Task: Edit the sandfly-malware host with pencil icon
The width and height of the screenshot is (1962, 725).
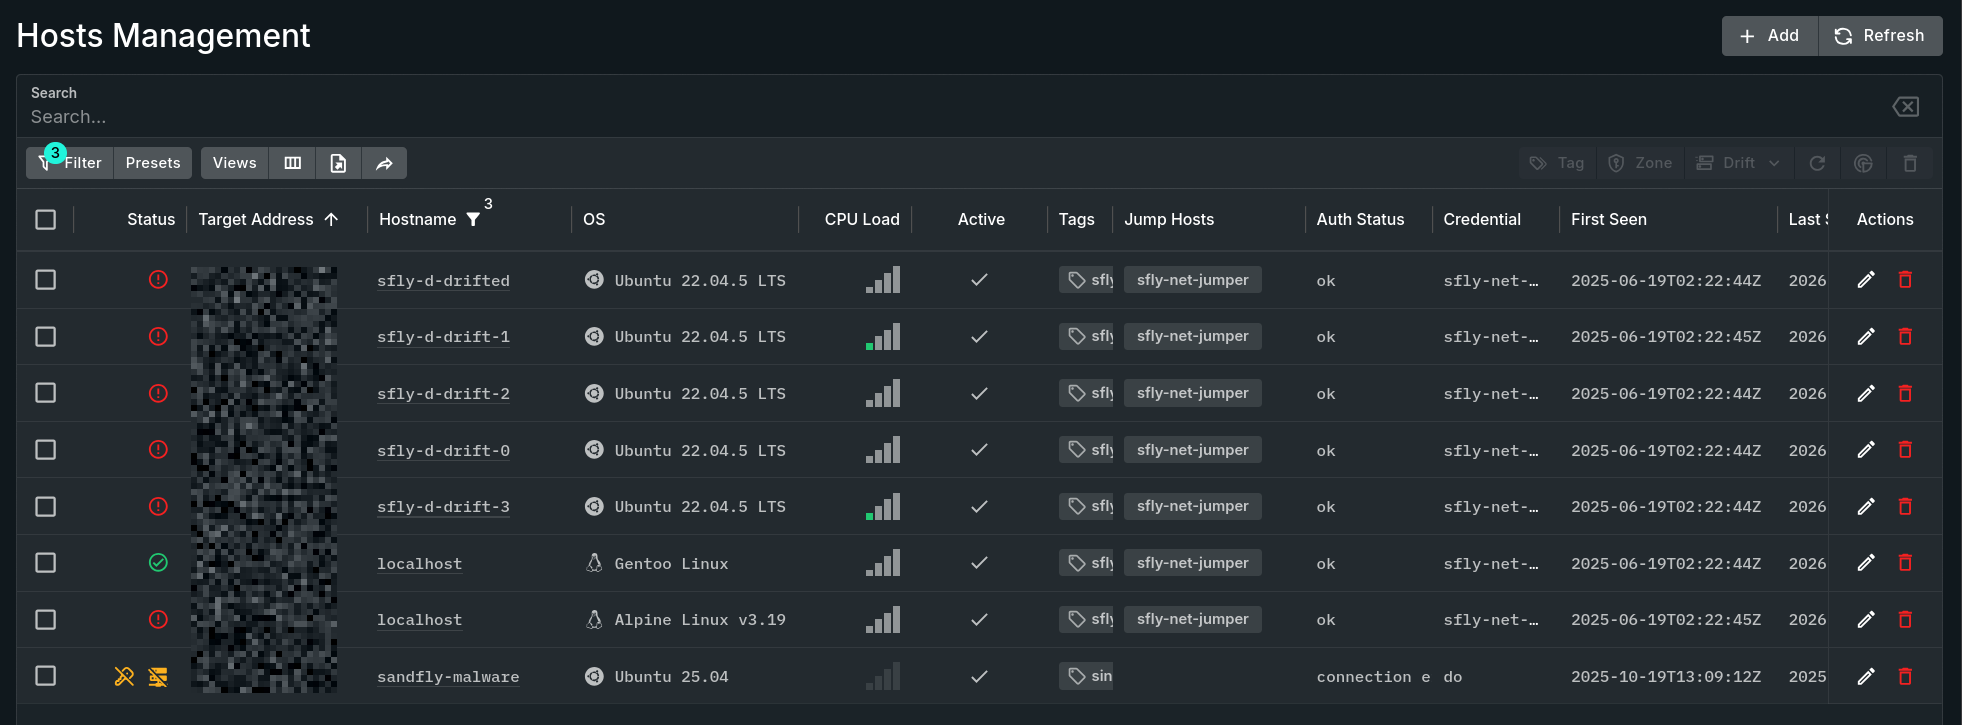Action: pos(1866,677)
